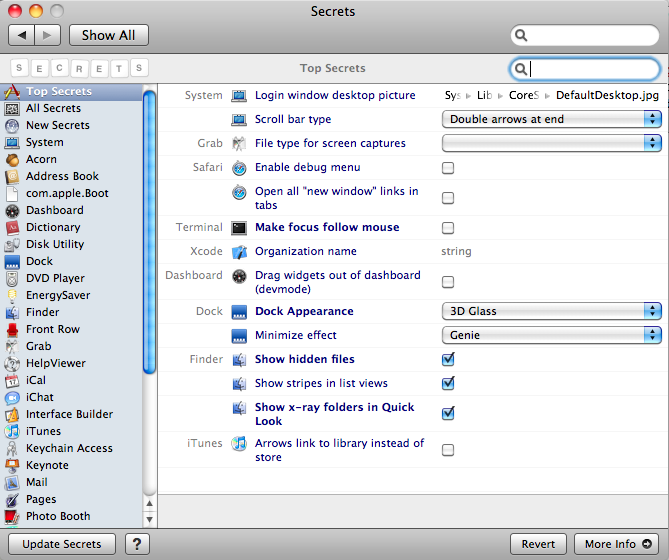Click the Dashboard gauge icon in sidebar
669x560 pixels.
[12, 211]
